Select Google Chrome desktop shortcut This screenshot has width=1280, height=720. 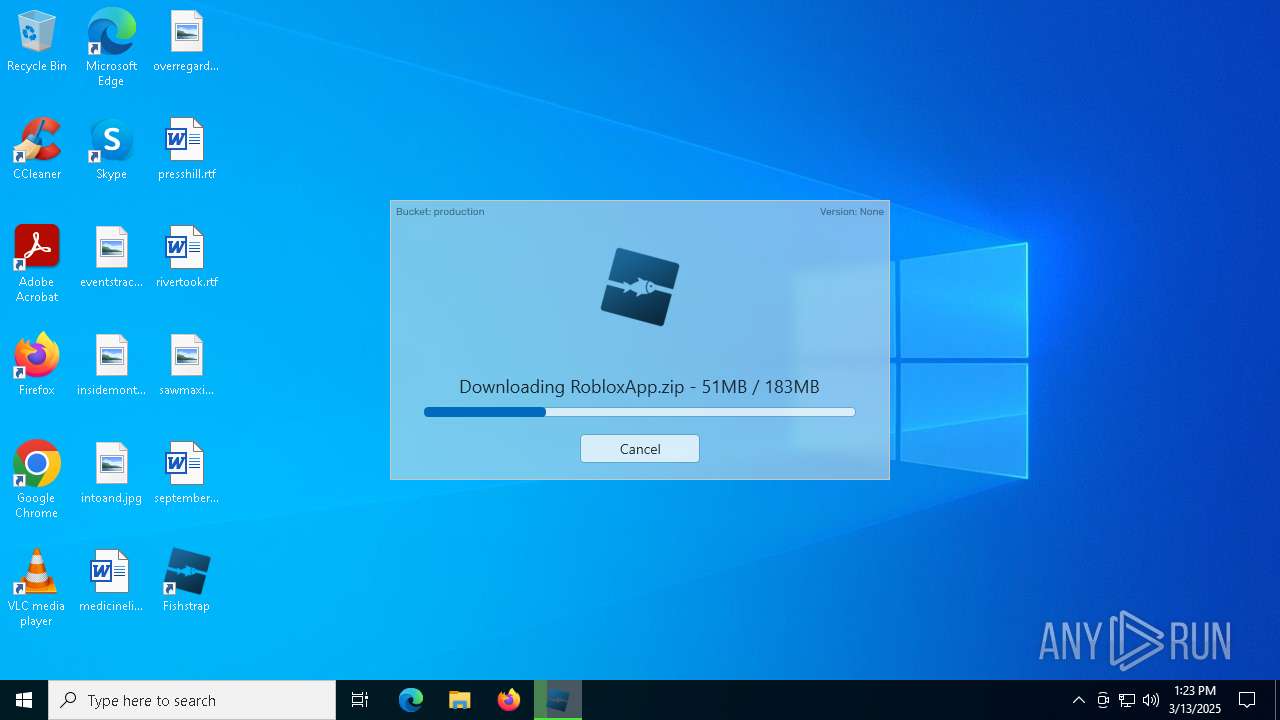[37, 480]
